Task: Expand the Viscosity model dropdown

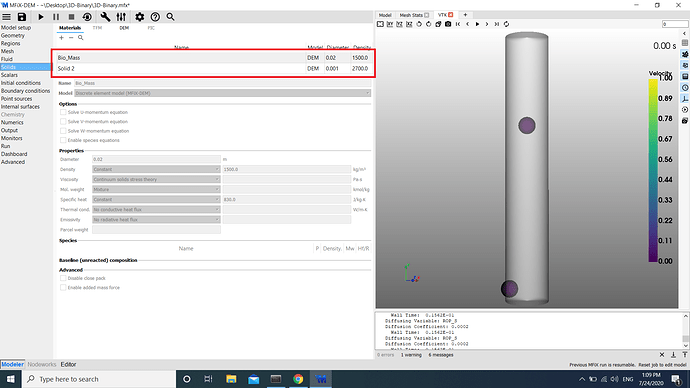Action: tap(156, 179)
